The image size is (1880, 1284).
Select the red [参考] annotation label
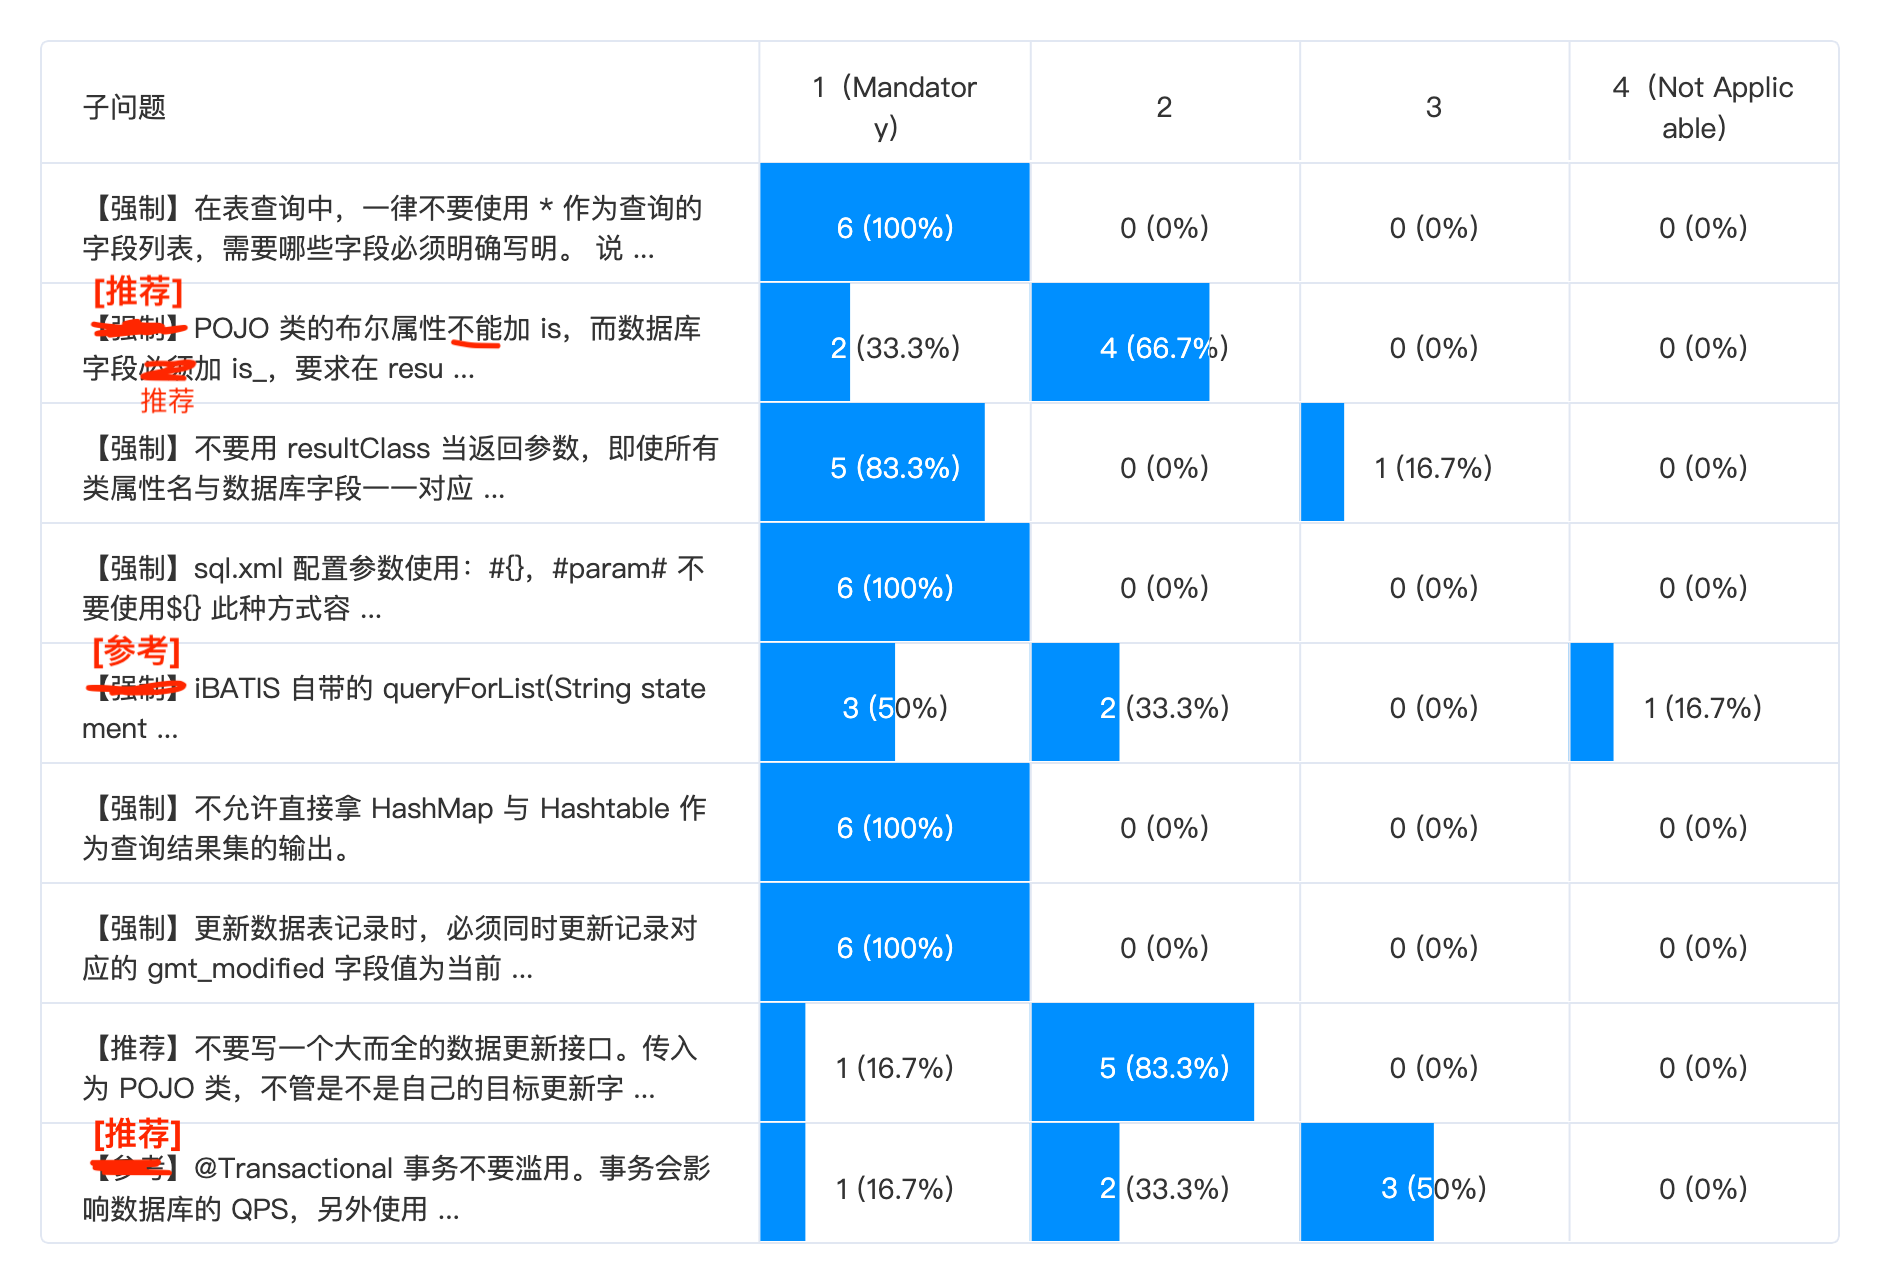pyautogui.click(x=137, y=651)
